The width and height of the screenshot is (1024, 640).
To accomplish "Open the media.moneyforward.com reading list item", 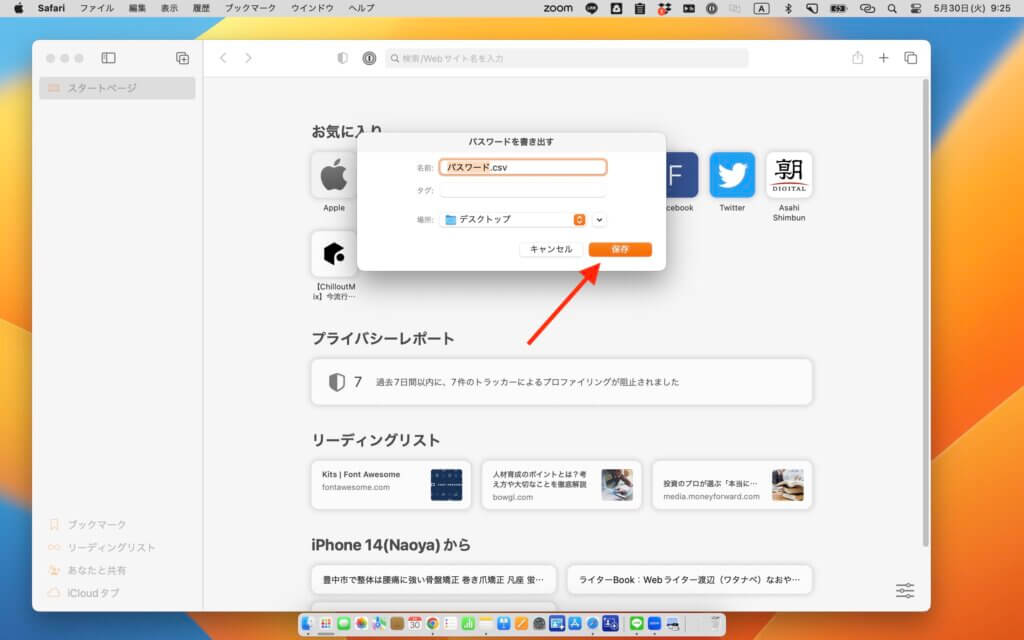I will coord(732,485).
